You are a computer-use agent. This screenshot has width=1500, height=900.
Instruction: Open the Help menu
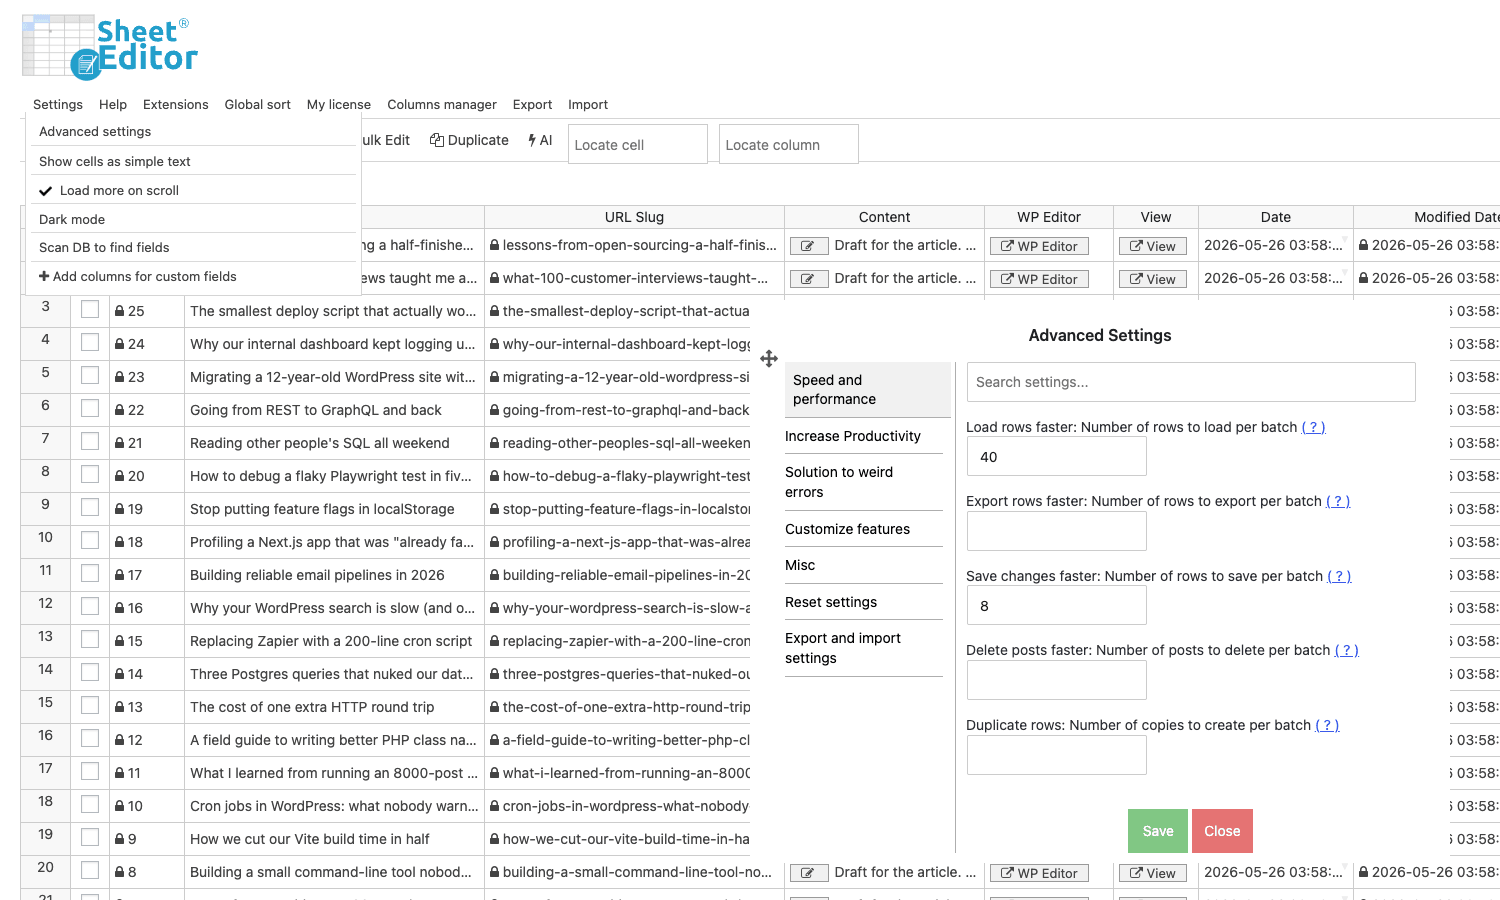click(113, 104)
